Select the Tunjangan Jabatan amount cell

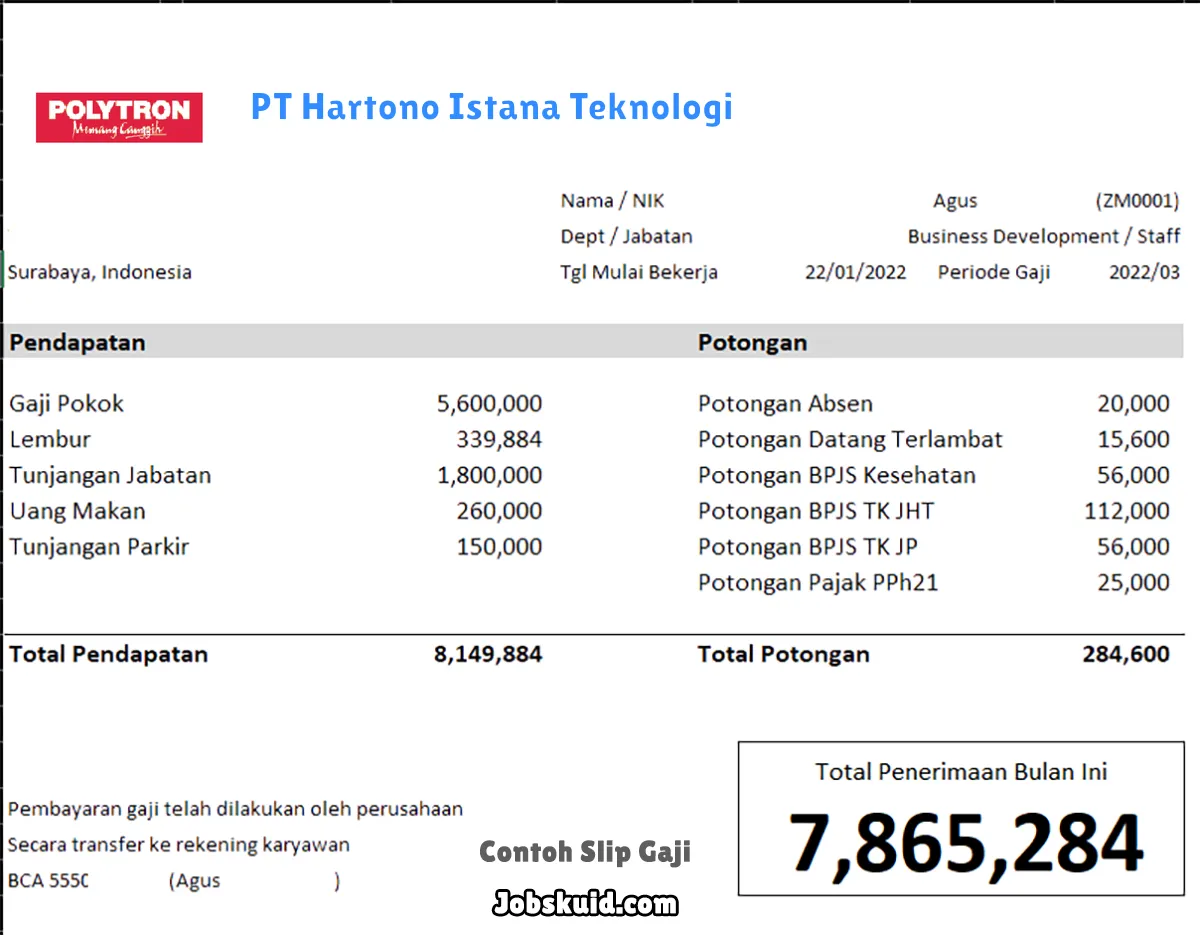[489, 476]
